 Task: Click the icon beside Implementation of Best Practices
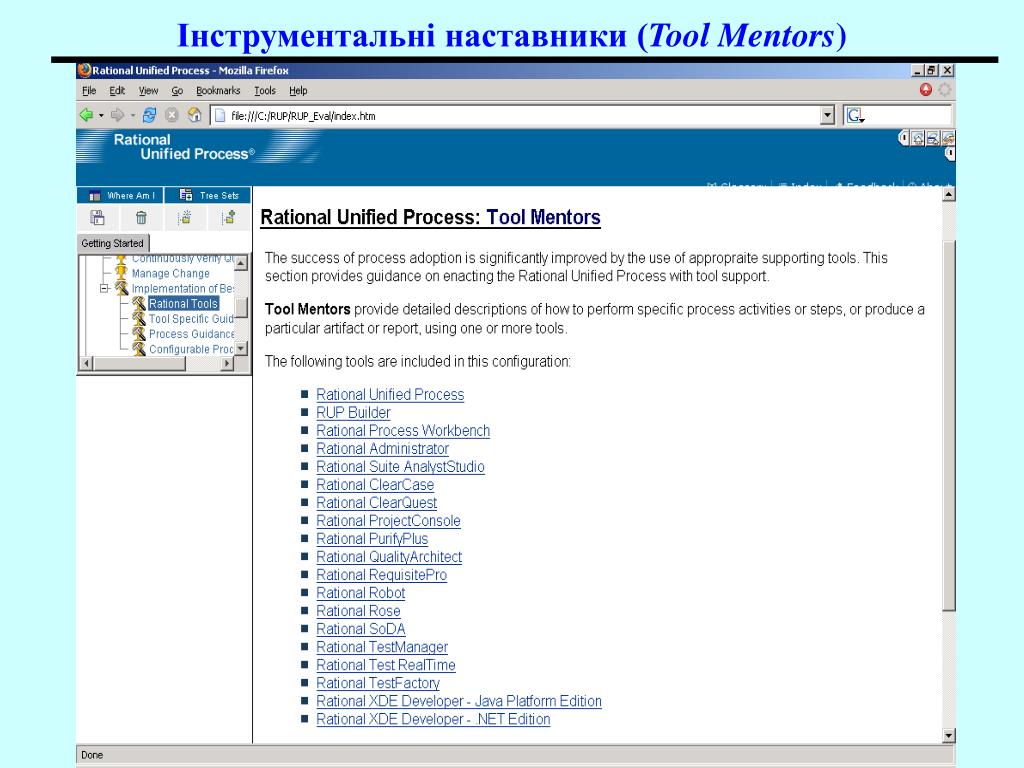click(121, 288)
